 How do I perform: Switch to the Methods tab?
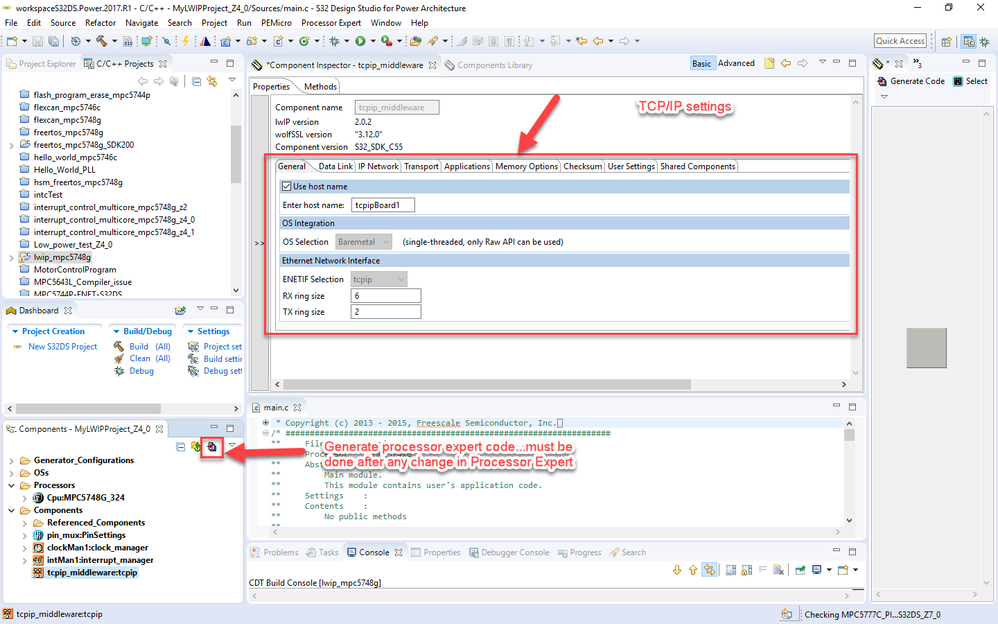click(x=320, y=87)
